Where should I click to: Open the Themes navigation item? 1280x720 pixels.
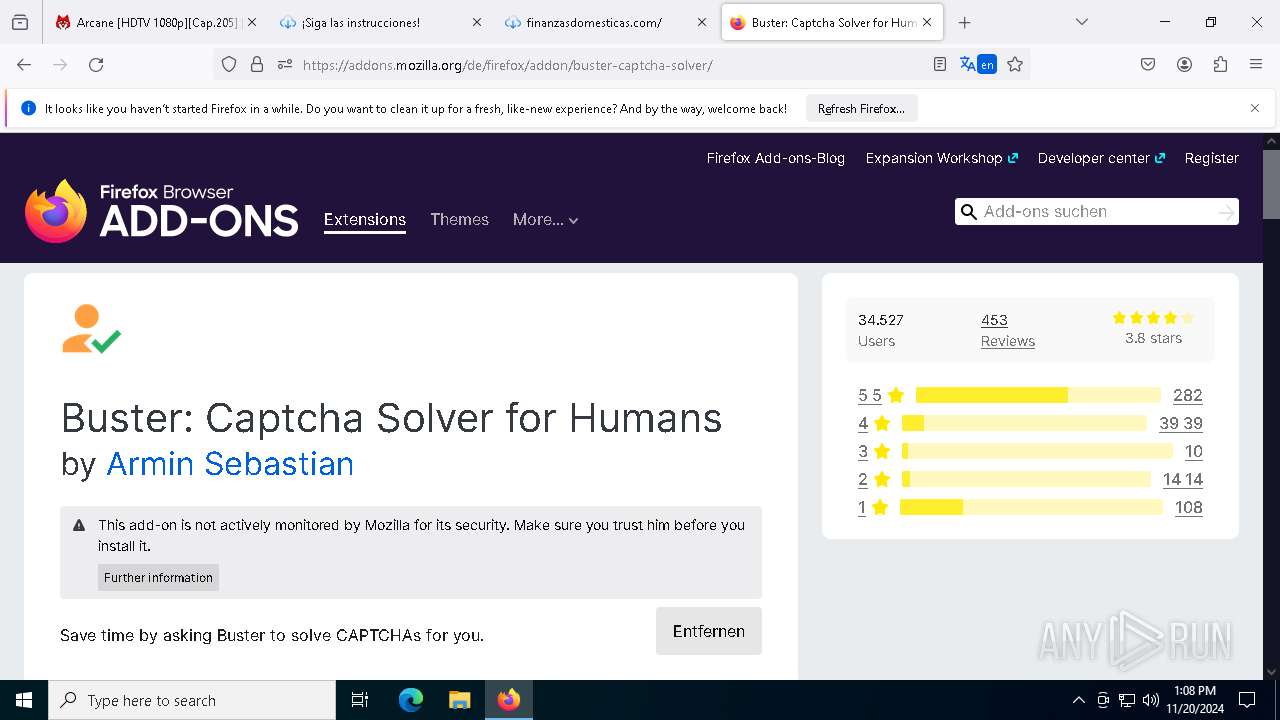tap(459, 220)
